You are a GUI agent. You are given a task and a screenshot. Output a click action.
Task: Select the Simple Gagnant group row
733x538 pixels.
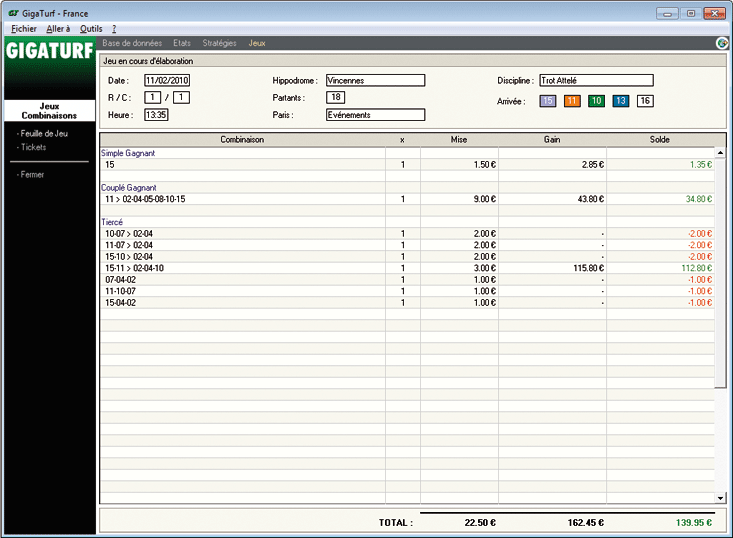pos(407,153)
